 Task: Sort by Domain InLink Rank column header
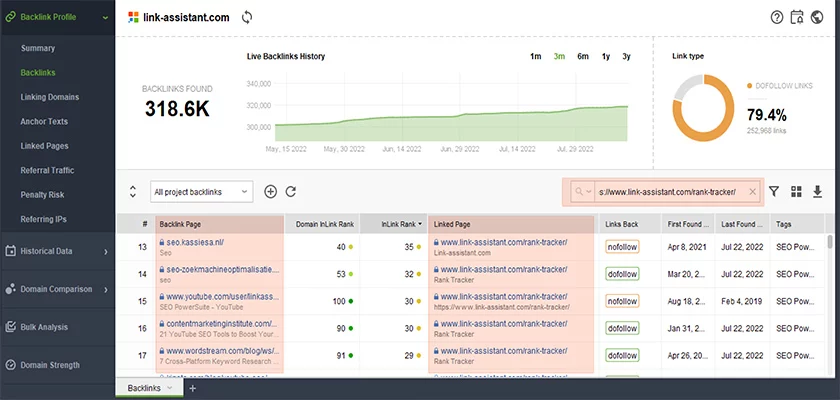321,224
